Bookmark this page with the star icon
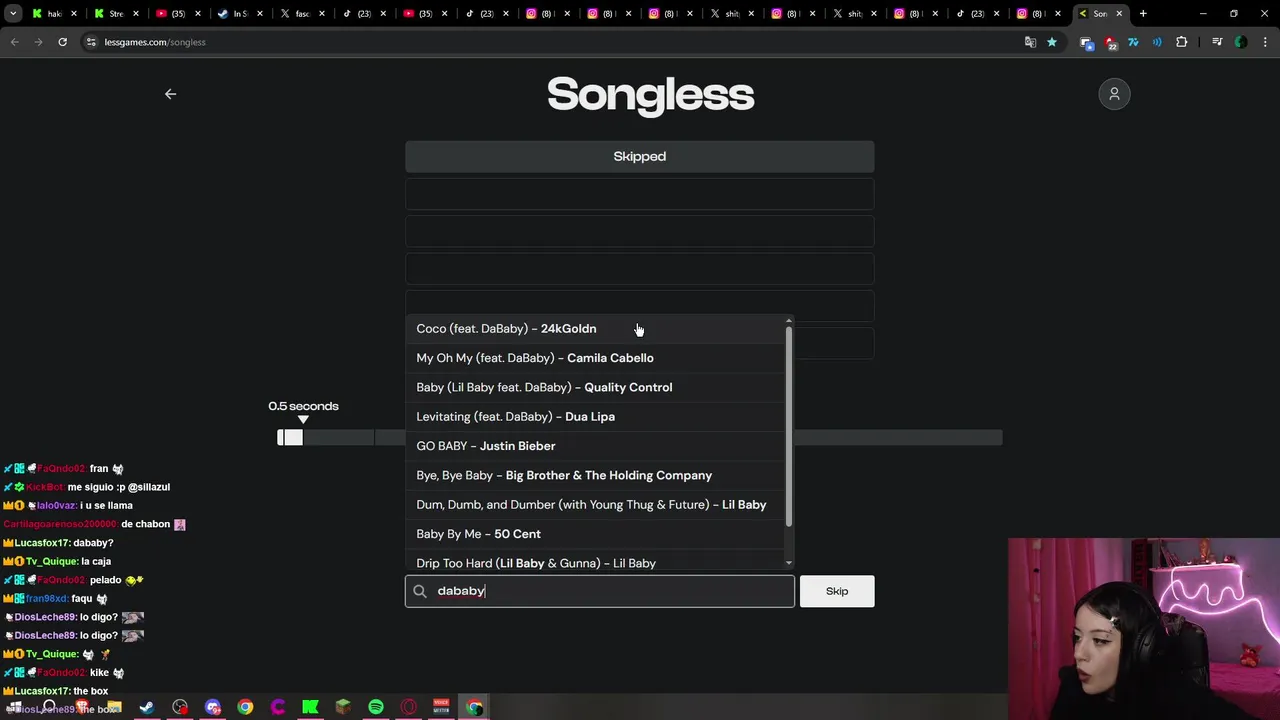 [x=1052, y=42]
